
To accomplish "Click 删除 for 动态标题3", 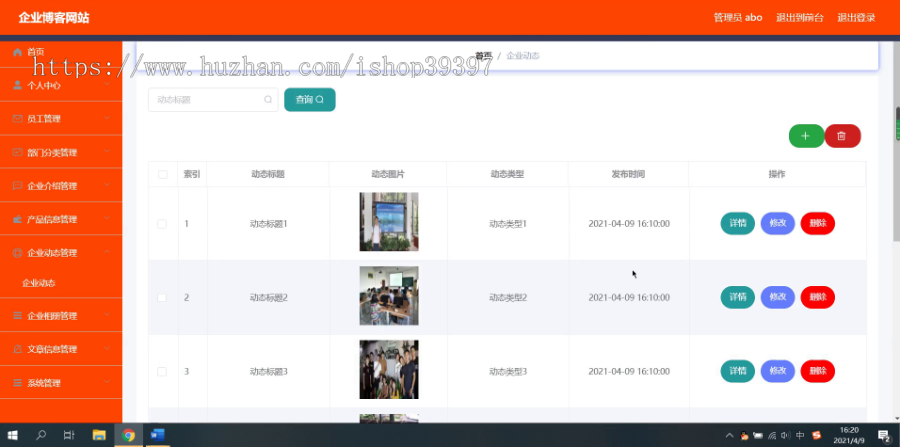I will [818, 371].
